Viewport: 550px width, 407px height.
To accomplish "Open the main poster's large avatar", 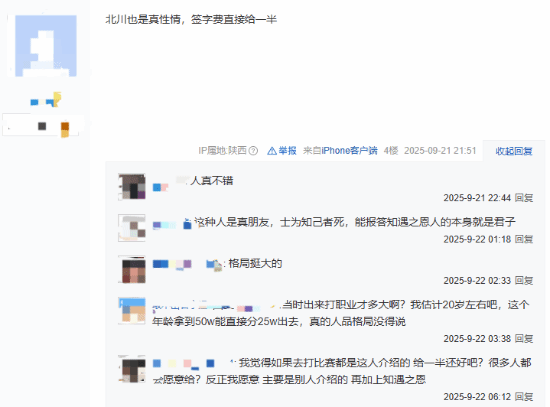I will click(46, 46).
